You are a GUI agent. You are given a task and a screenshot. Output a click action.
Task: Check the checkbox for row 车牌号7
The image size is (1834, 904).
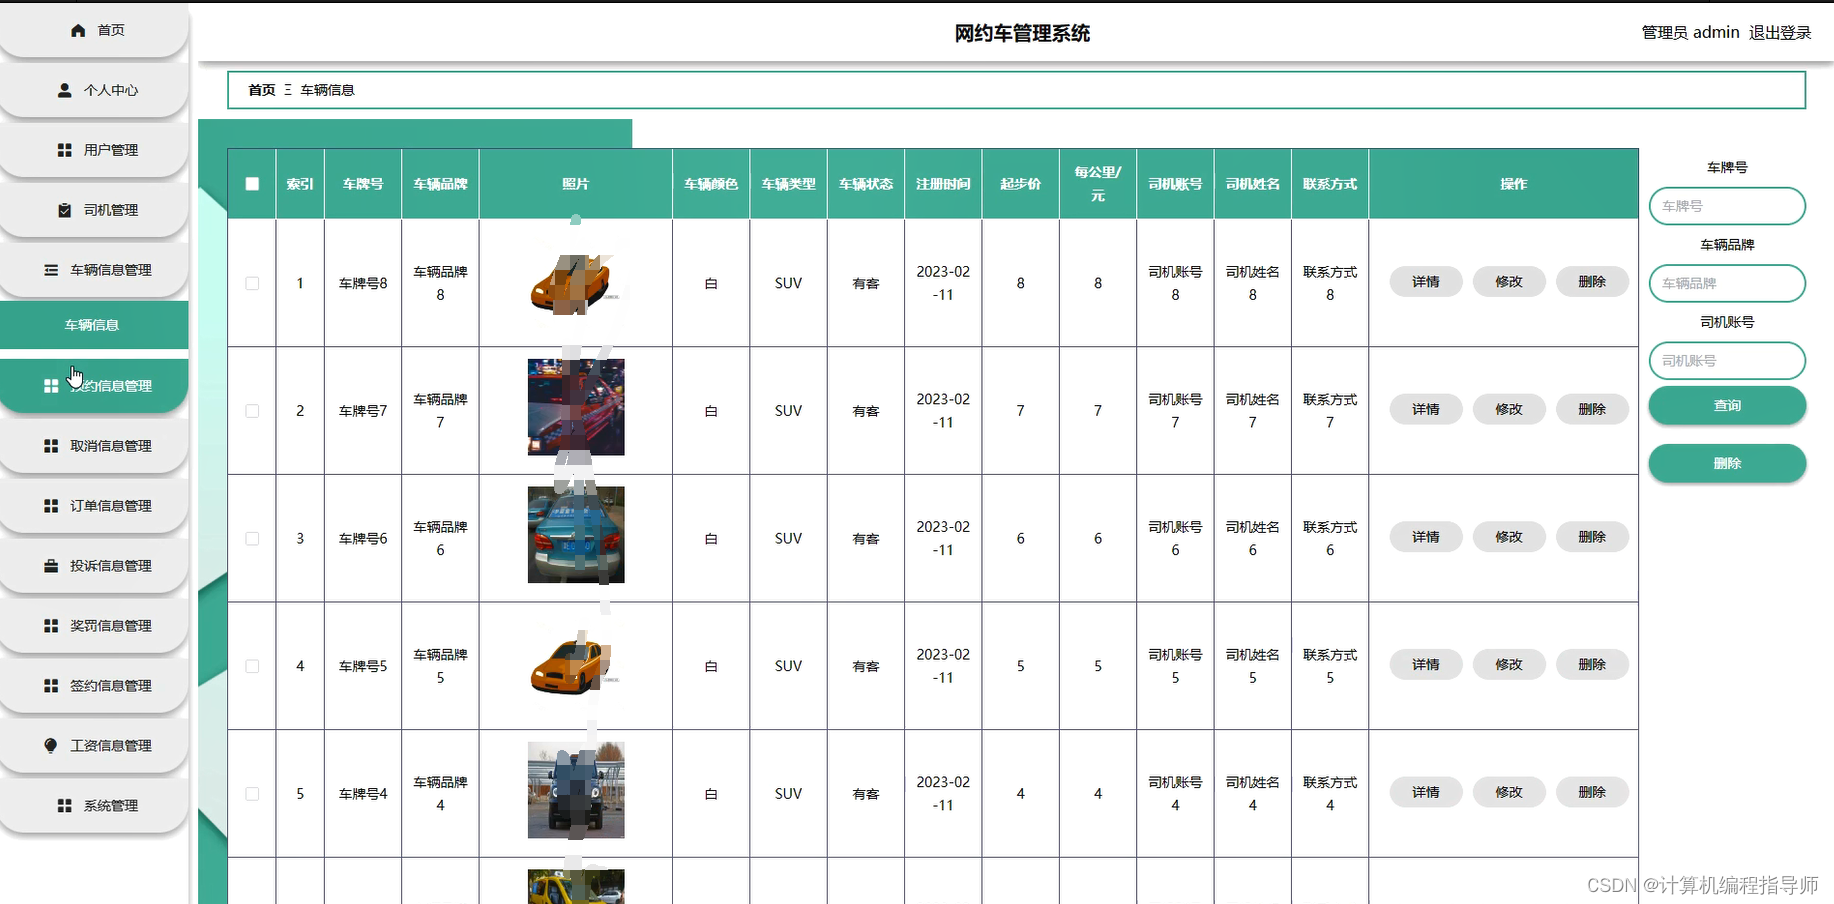click(x=252, y=411)
